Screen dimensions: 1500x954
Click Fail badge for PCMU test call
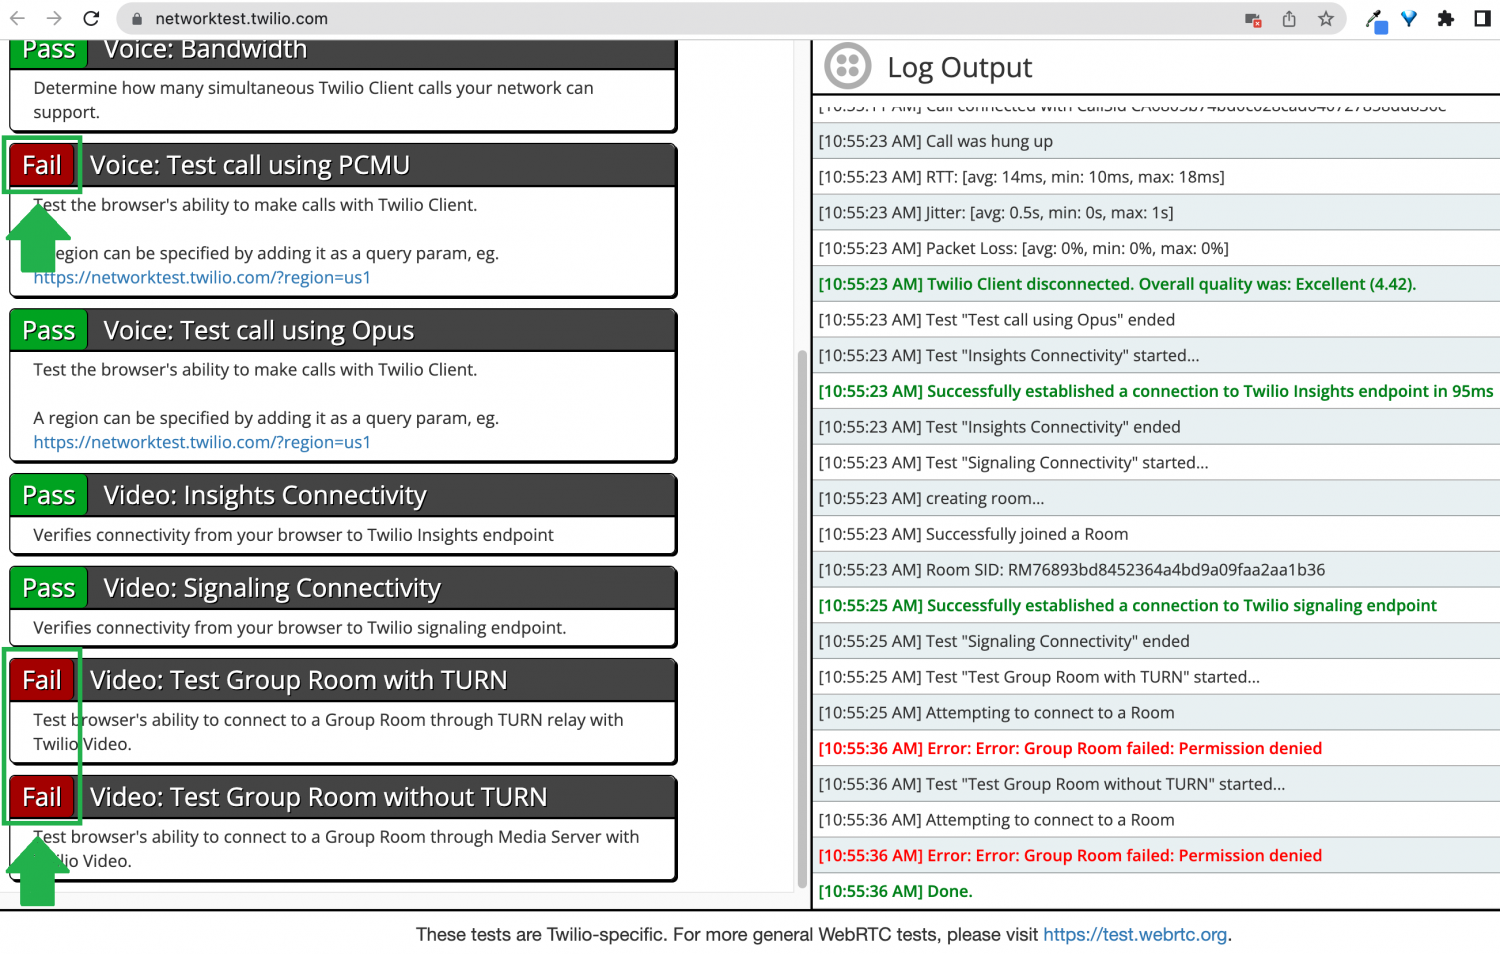(x=42, y=165)
